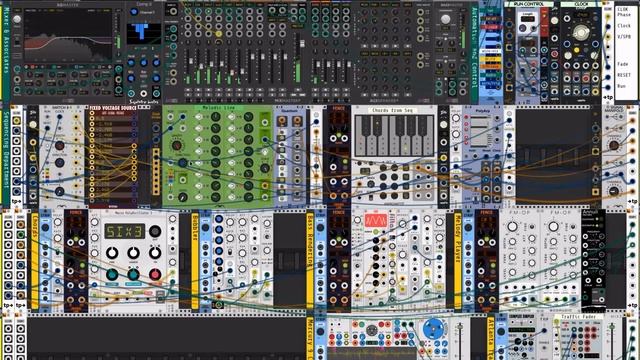
Task: Click the large white knob on EQ Master
Action: 17,19
